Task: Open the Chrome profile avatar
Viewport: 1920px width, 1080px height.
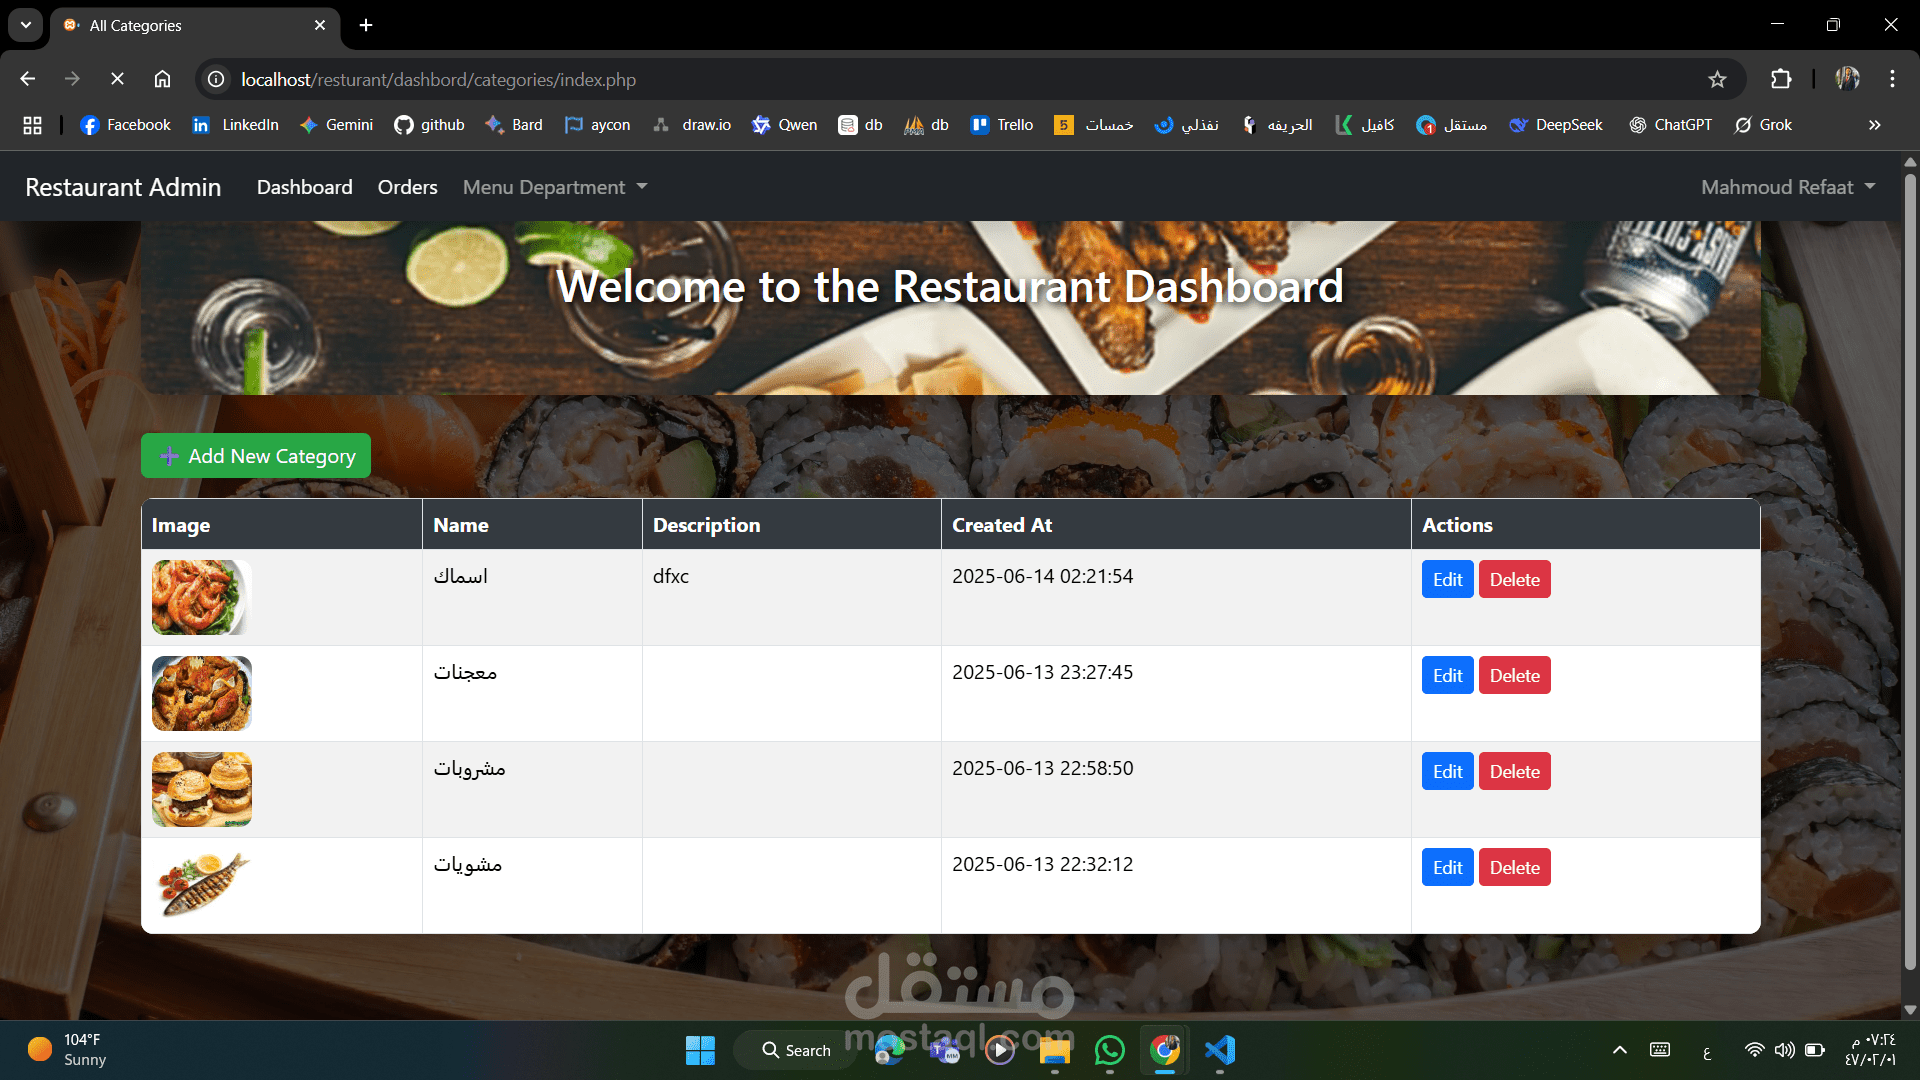Action: point(1847,79)
